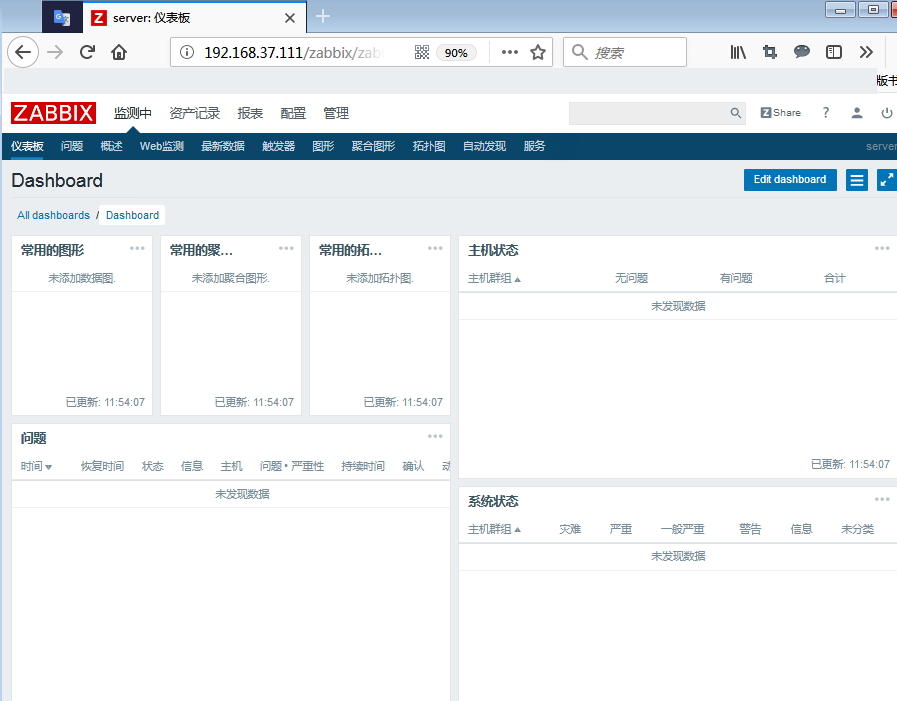Open the 问题 widget three-dot menu
The image size is (897, 701).
435,437
